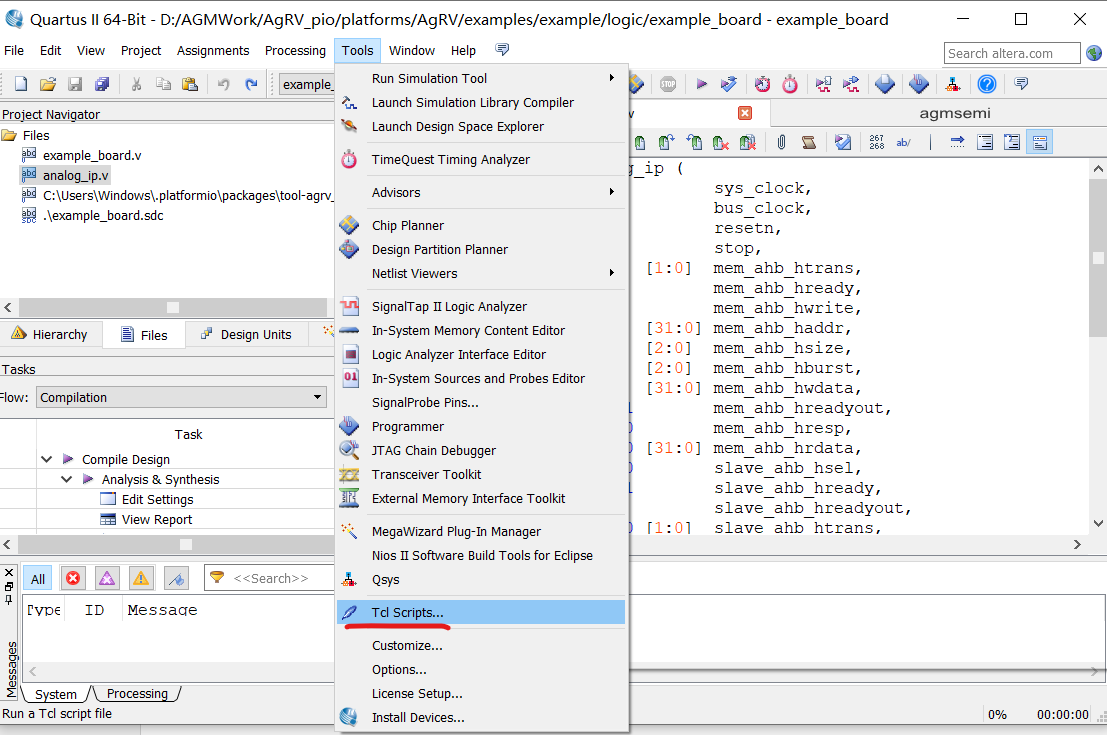
Task: Click the Start Compilation purple play icon
Action: 701,84
